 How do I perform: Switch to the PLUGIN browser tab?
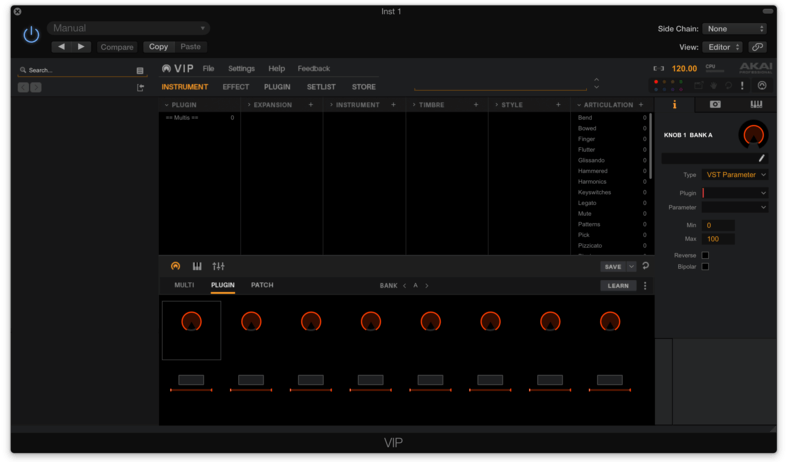click(277, 87)
